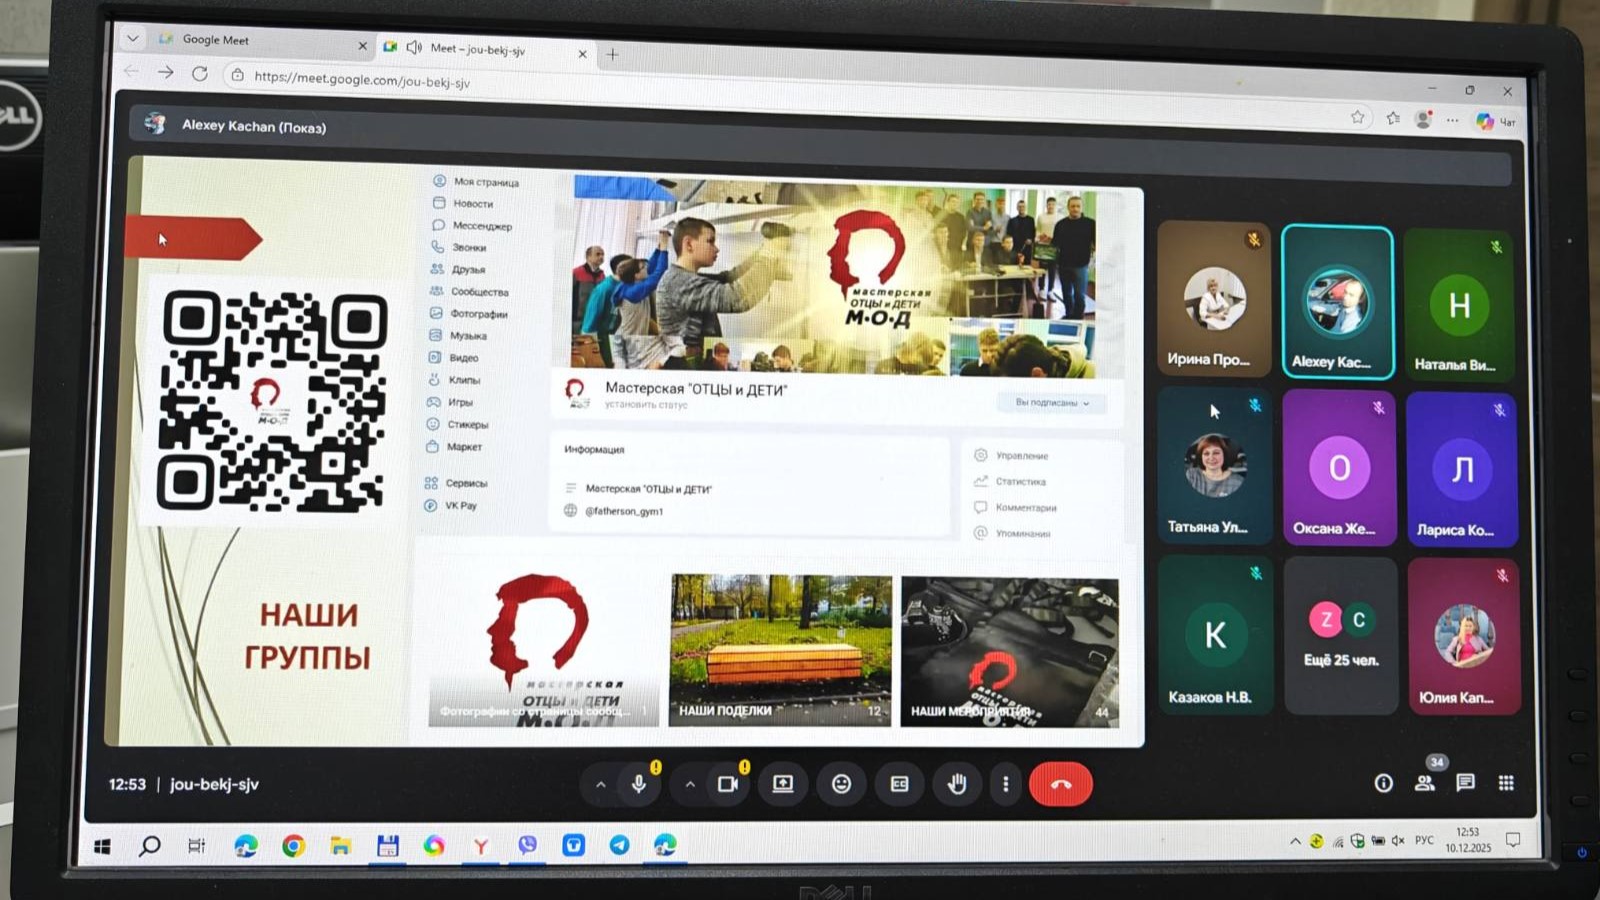Turn on closed captions
1600x900 pixels.
pos(899,784)
